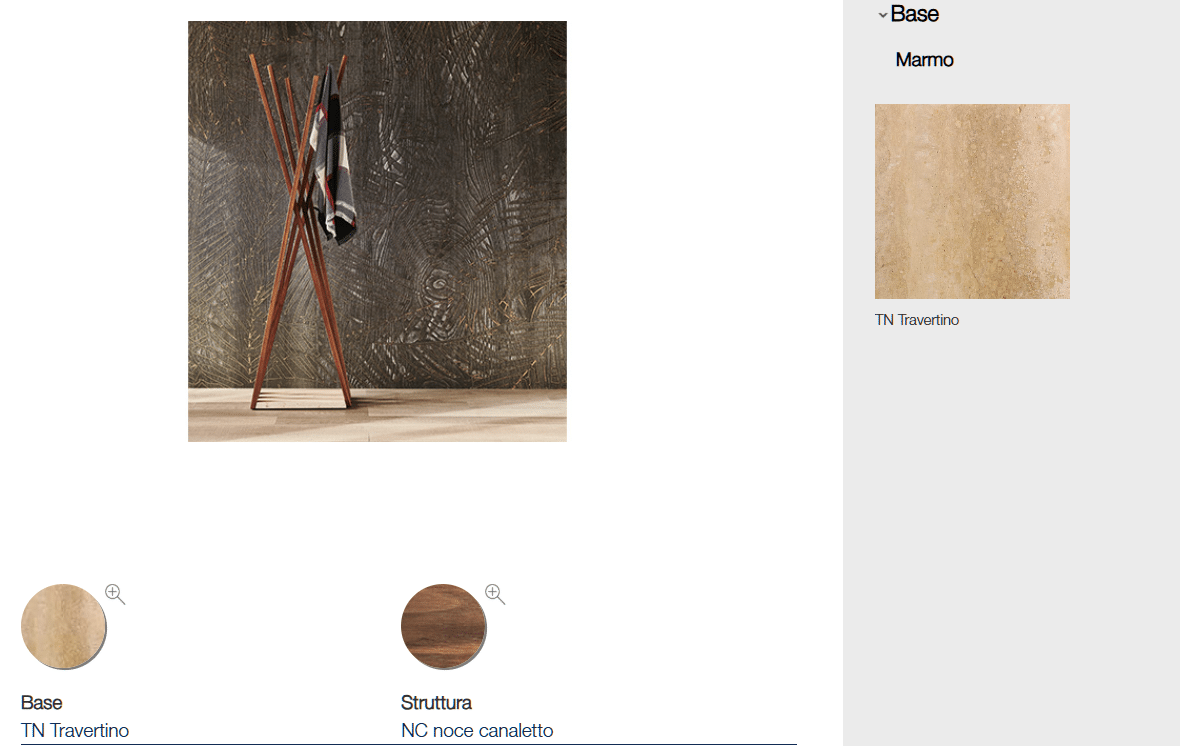The image size is (1180, 748).
Task: Click the textured dark wall in photo
Action: point(467,188)
